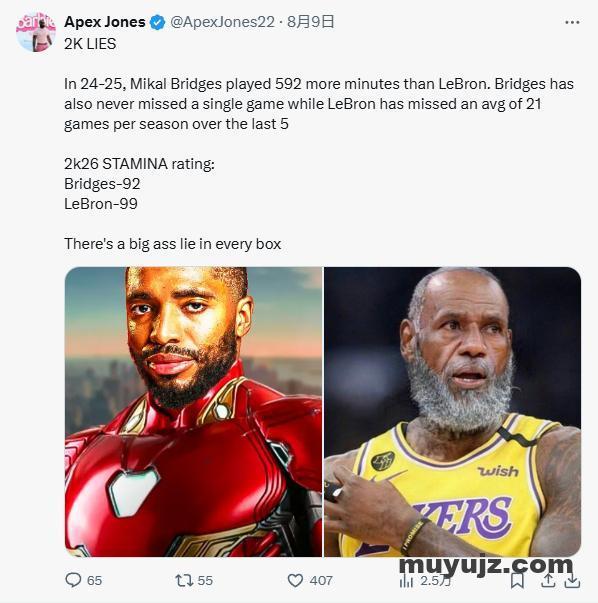Open Apex Jones profile avatar

pyautogui.click(x=36, y=33)
